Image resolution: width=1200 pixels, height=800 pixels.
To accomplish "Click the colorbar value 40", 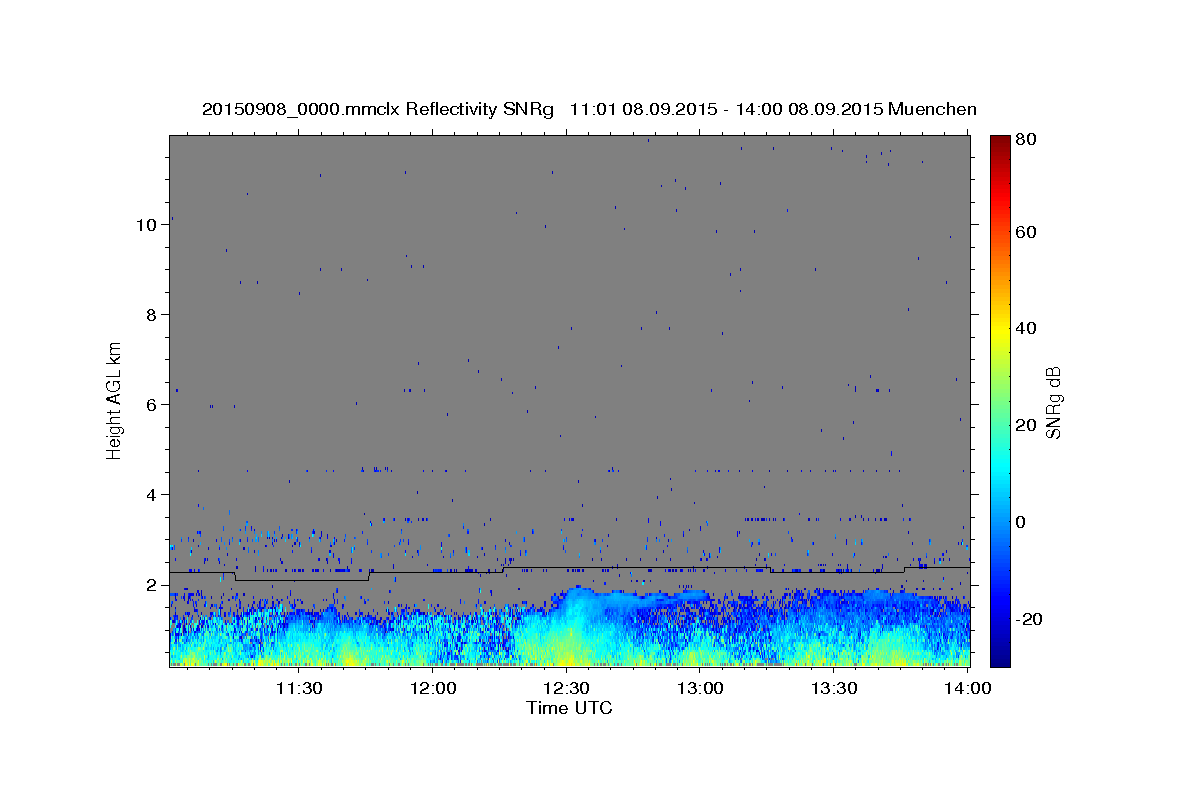I will [1024, 328].
